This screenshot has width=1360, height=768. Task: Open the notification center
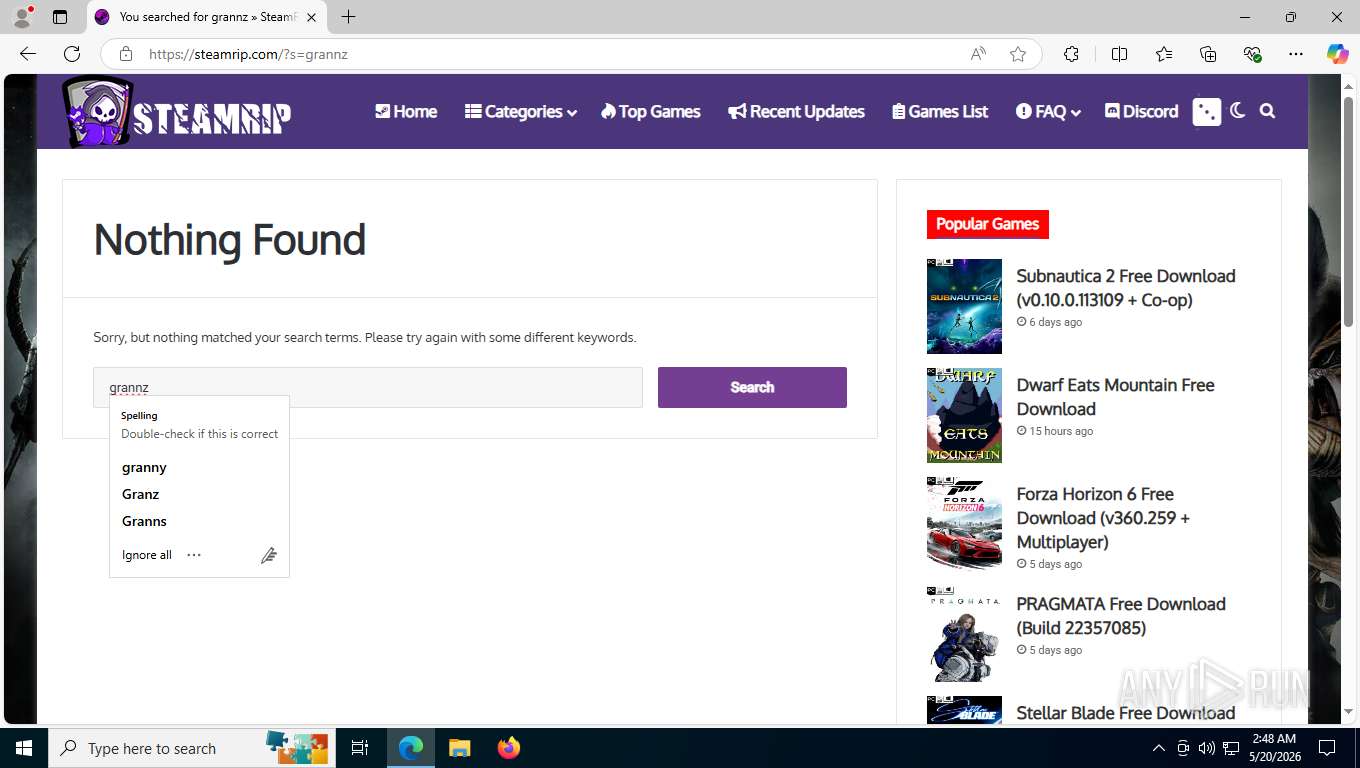click(1327, 748)
